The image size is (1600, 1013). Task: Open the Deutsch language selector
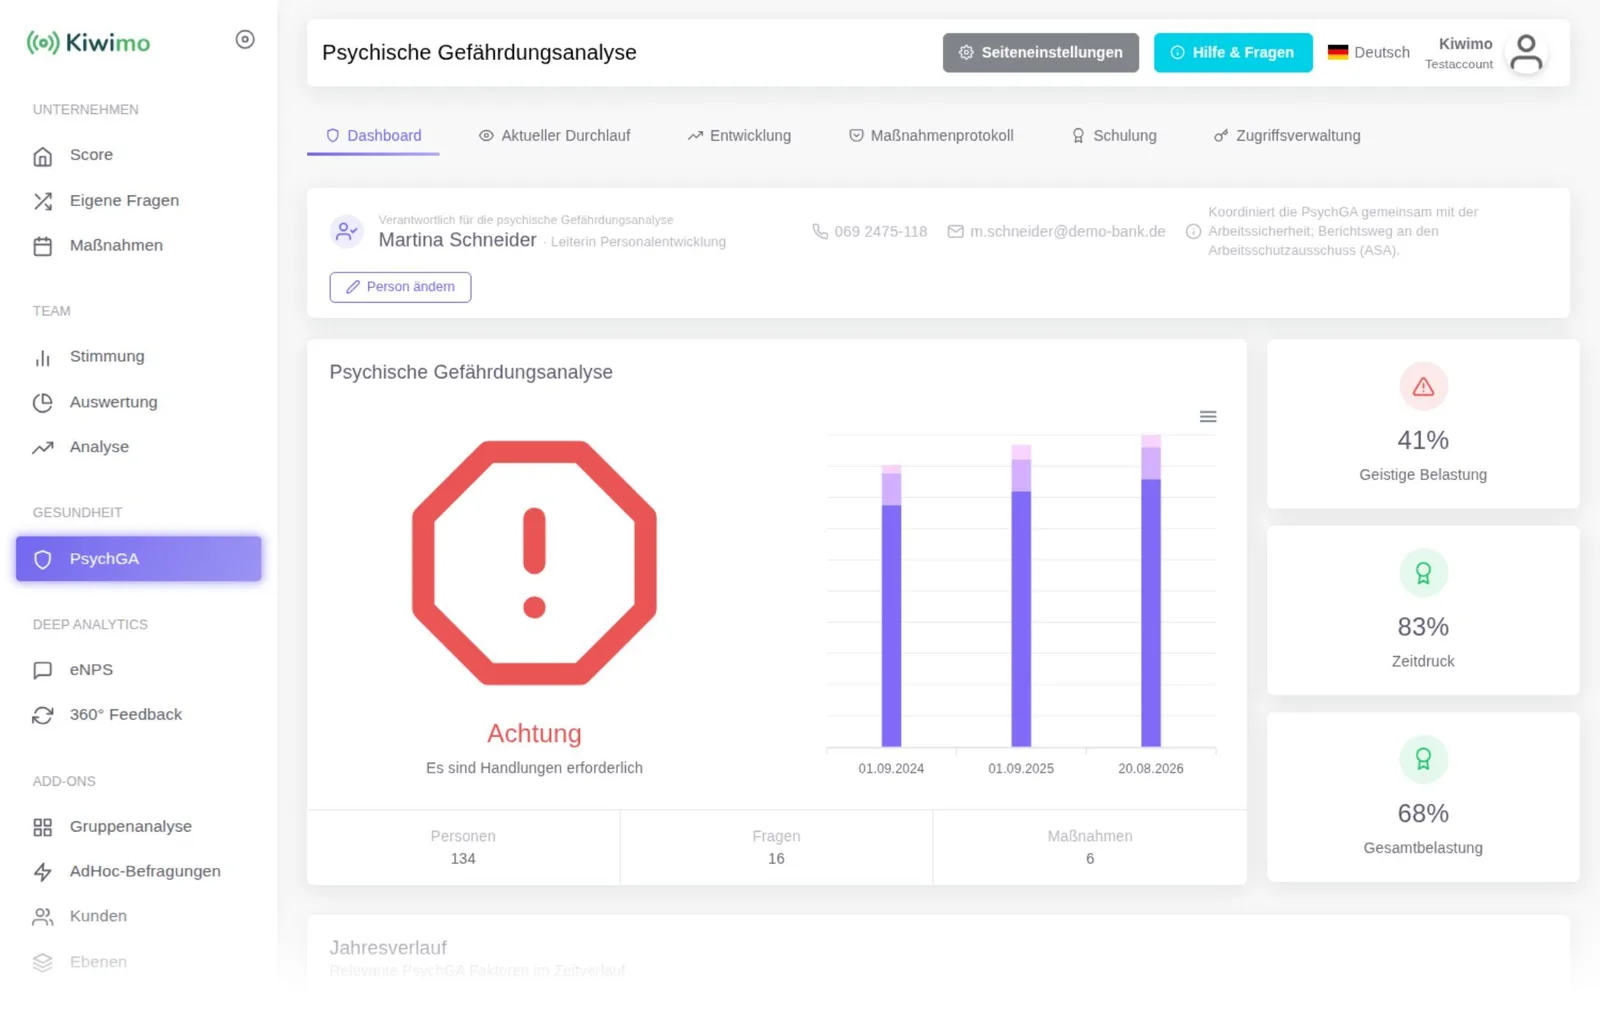point(1368,53)
